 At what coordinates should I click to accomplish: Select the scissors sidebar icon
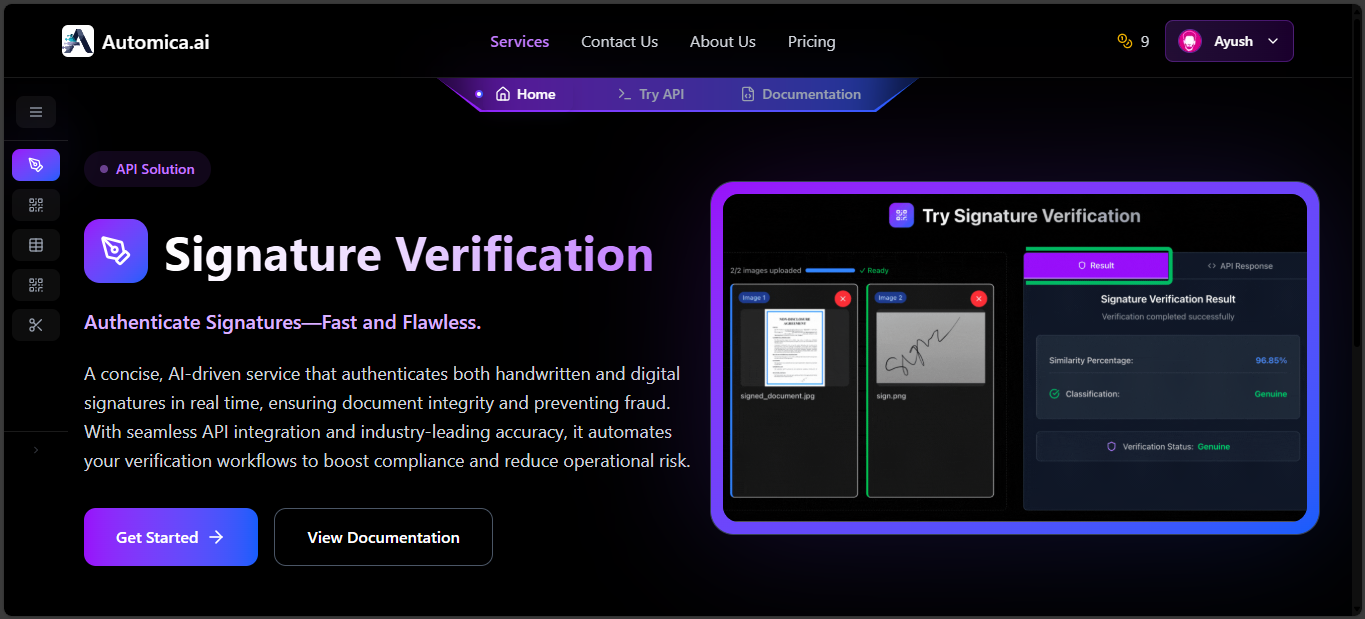click(36, 325)
